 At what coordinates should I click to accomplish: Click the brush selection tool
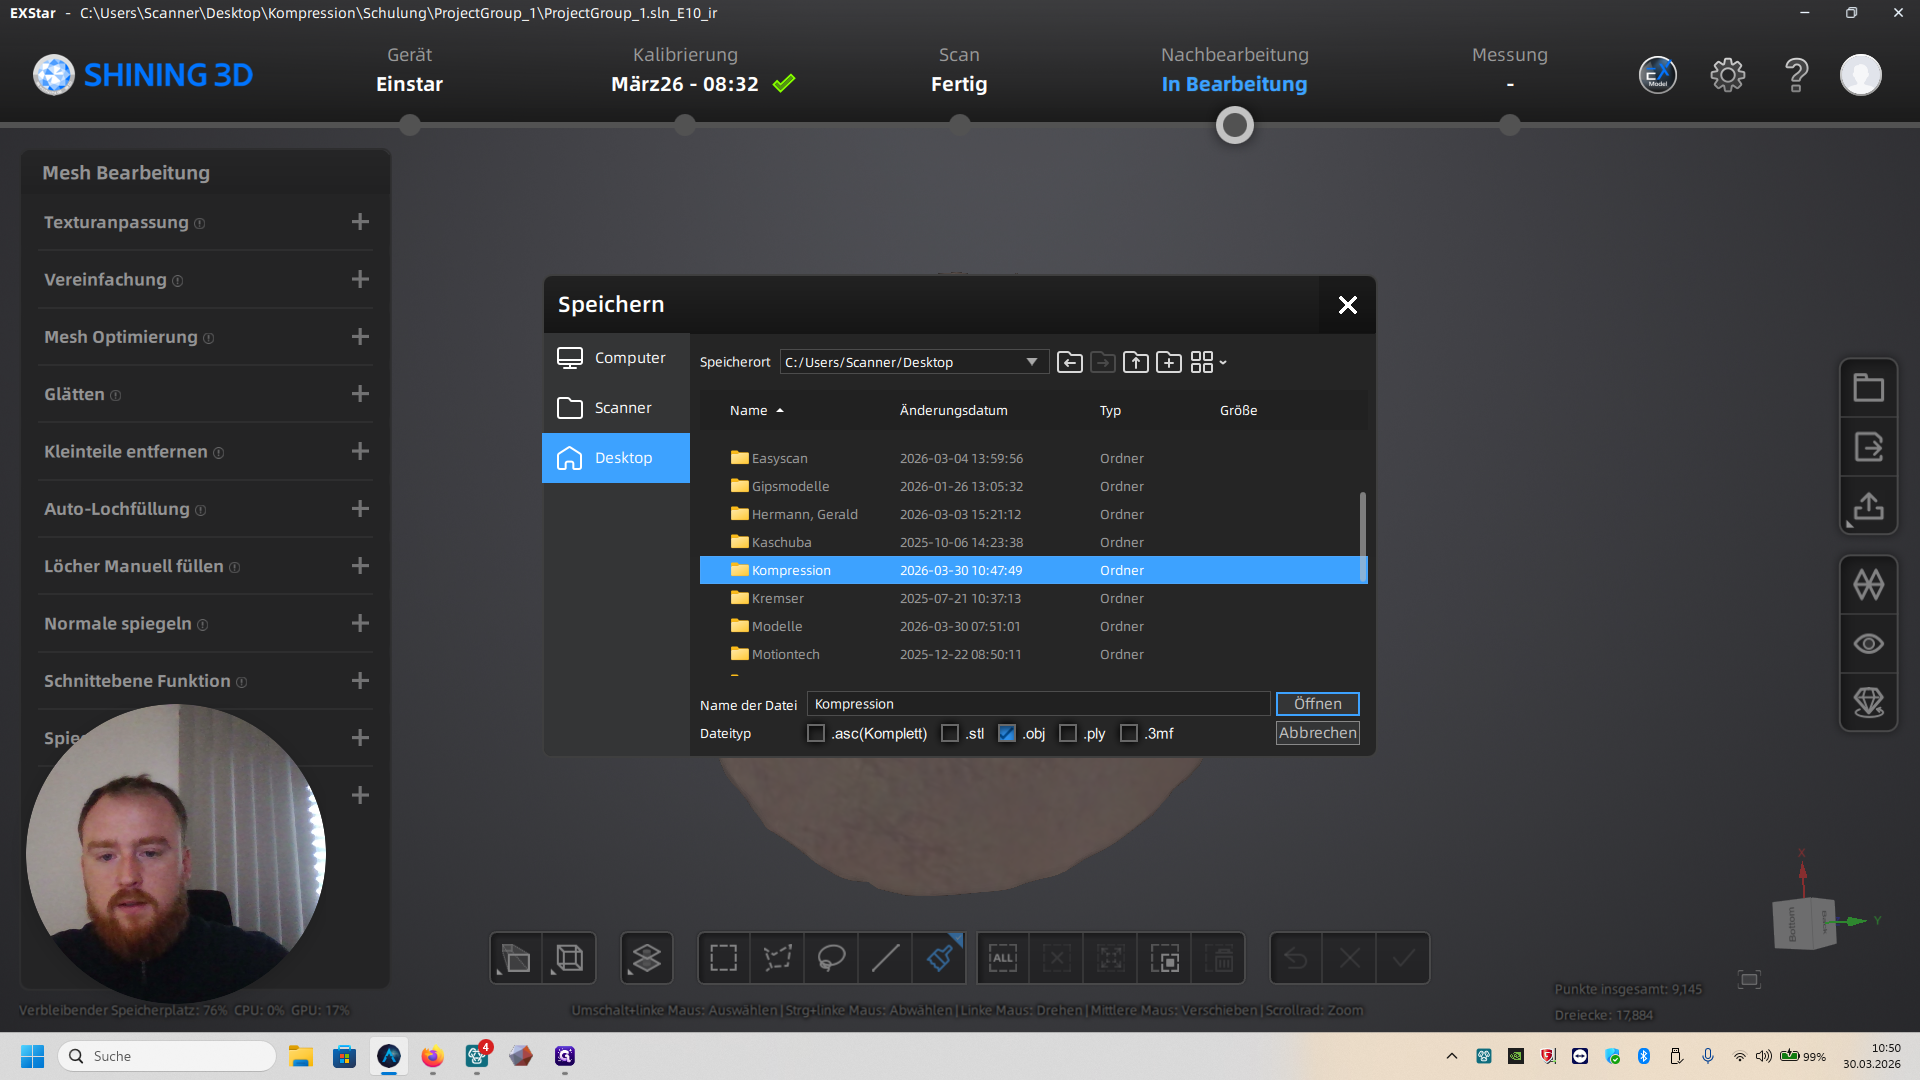pyautogui.click(x=939, y=958)
